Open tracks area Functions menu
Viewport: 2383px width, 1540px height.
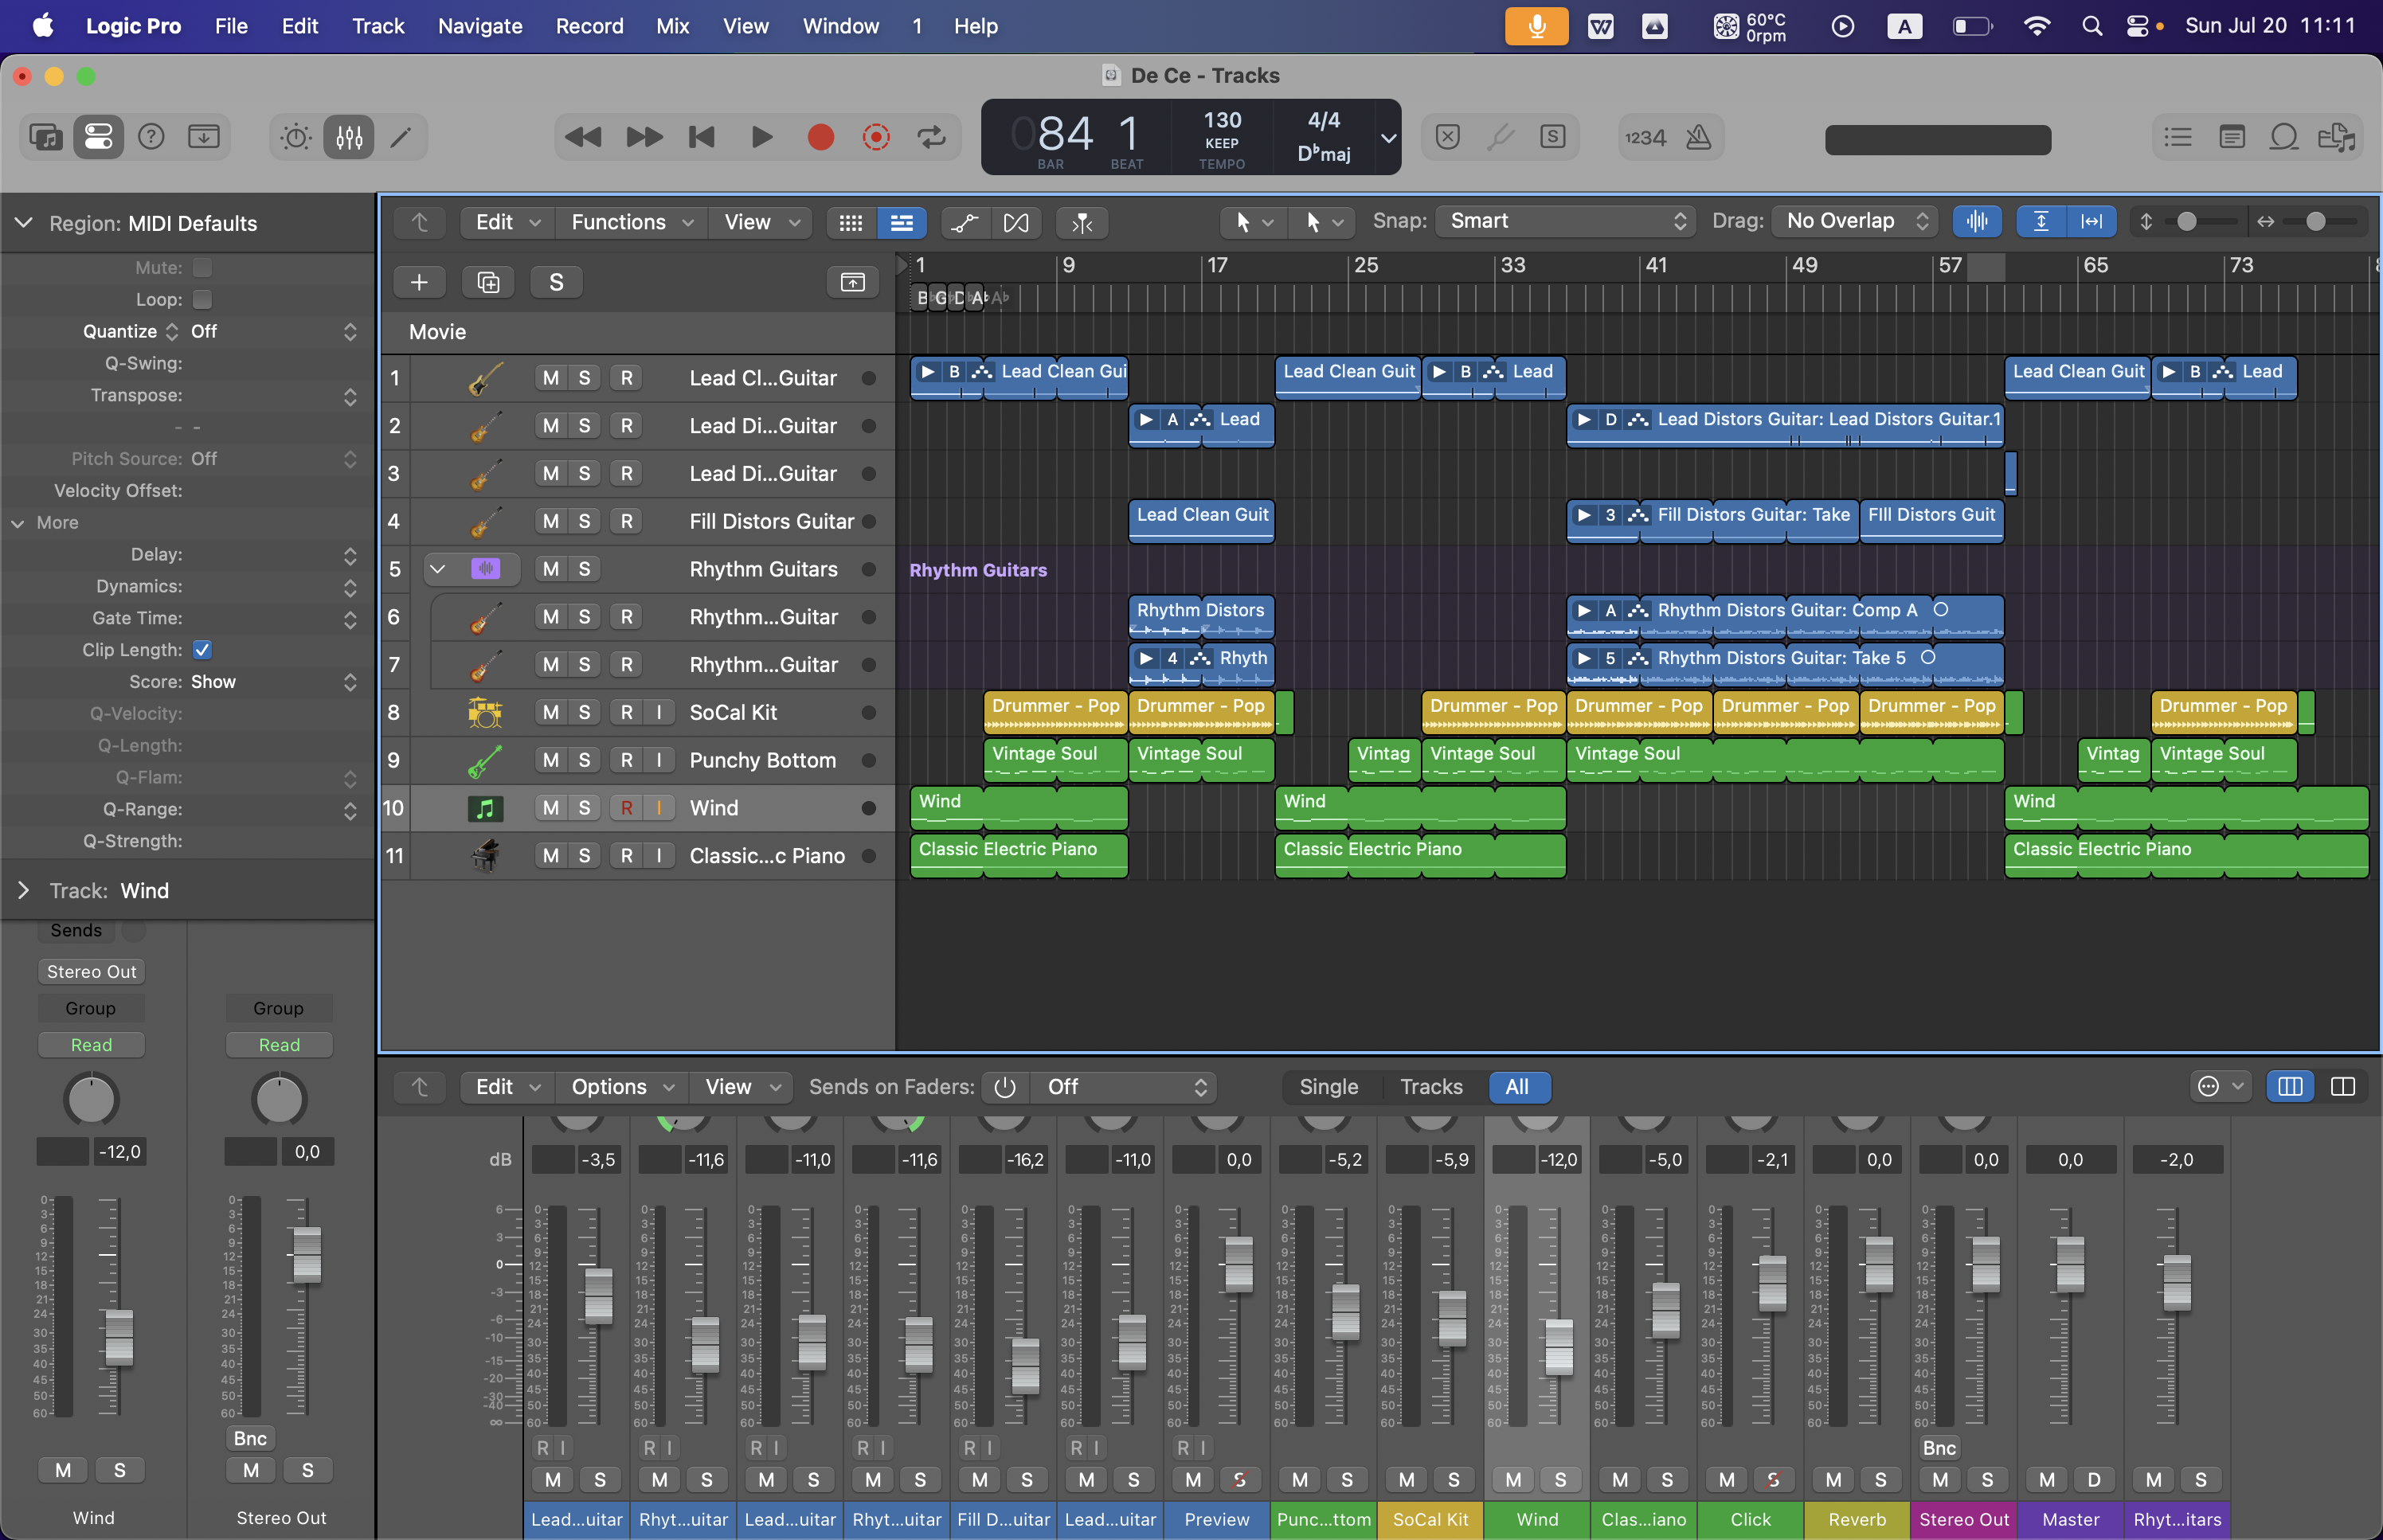632,223
